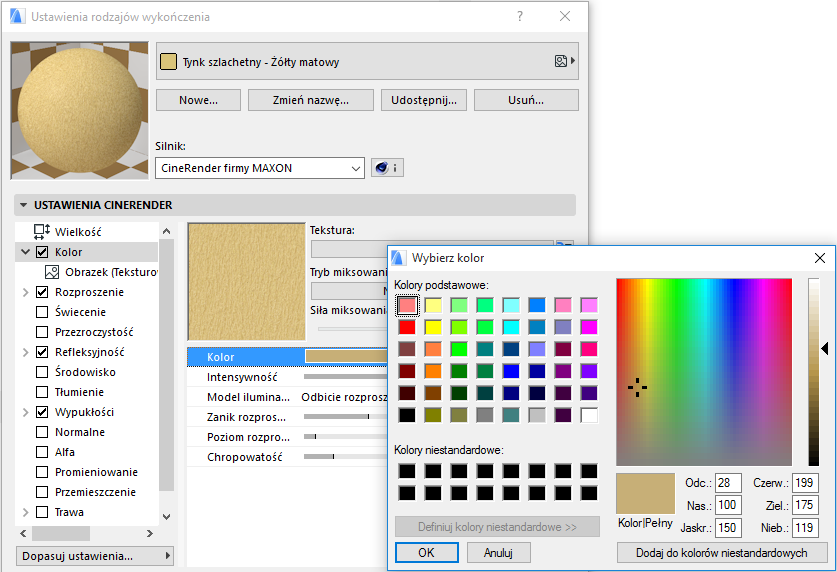Pick the black basic color swatch
This screenshot has width=837, height=572.
pyautogui.click(x=407, y=415)
